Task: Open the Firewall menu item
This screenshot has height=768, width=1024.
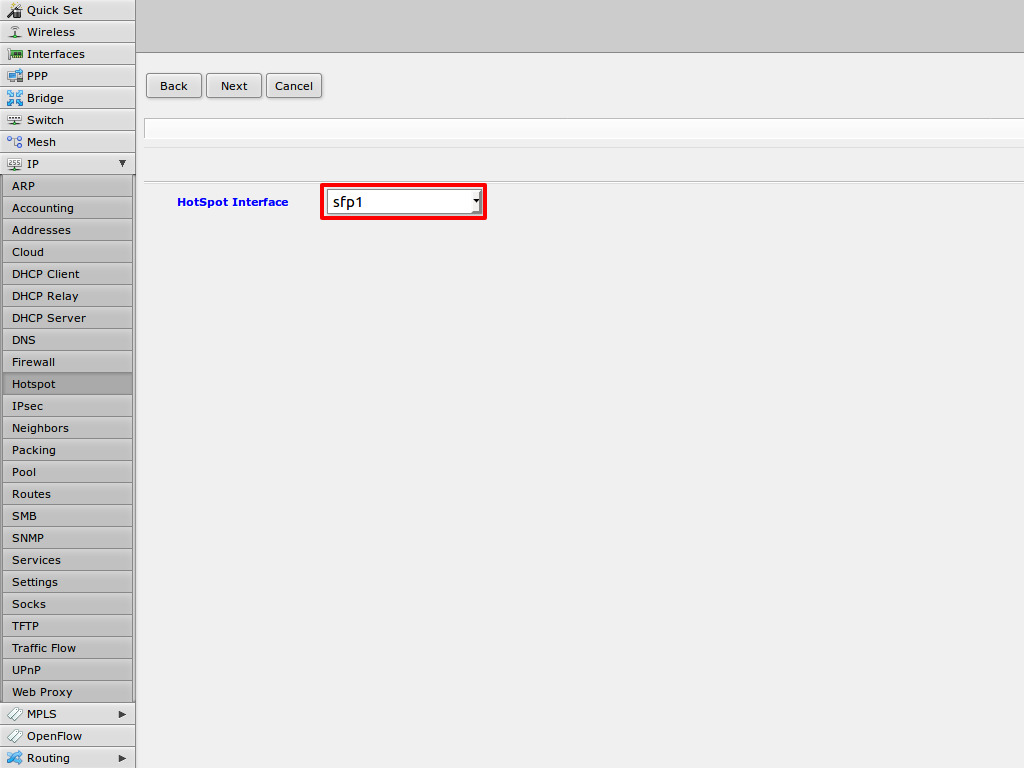Action: (34, 362)
